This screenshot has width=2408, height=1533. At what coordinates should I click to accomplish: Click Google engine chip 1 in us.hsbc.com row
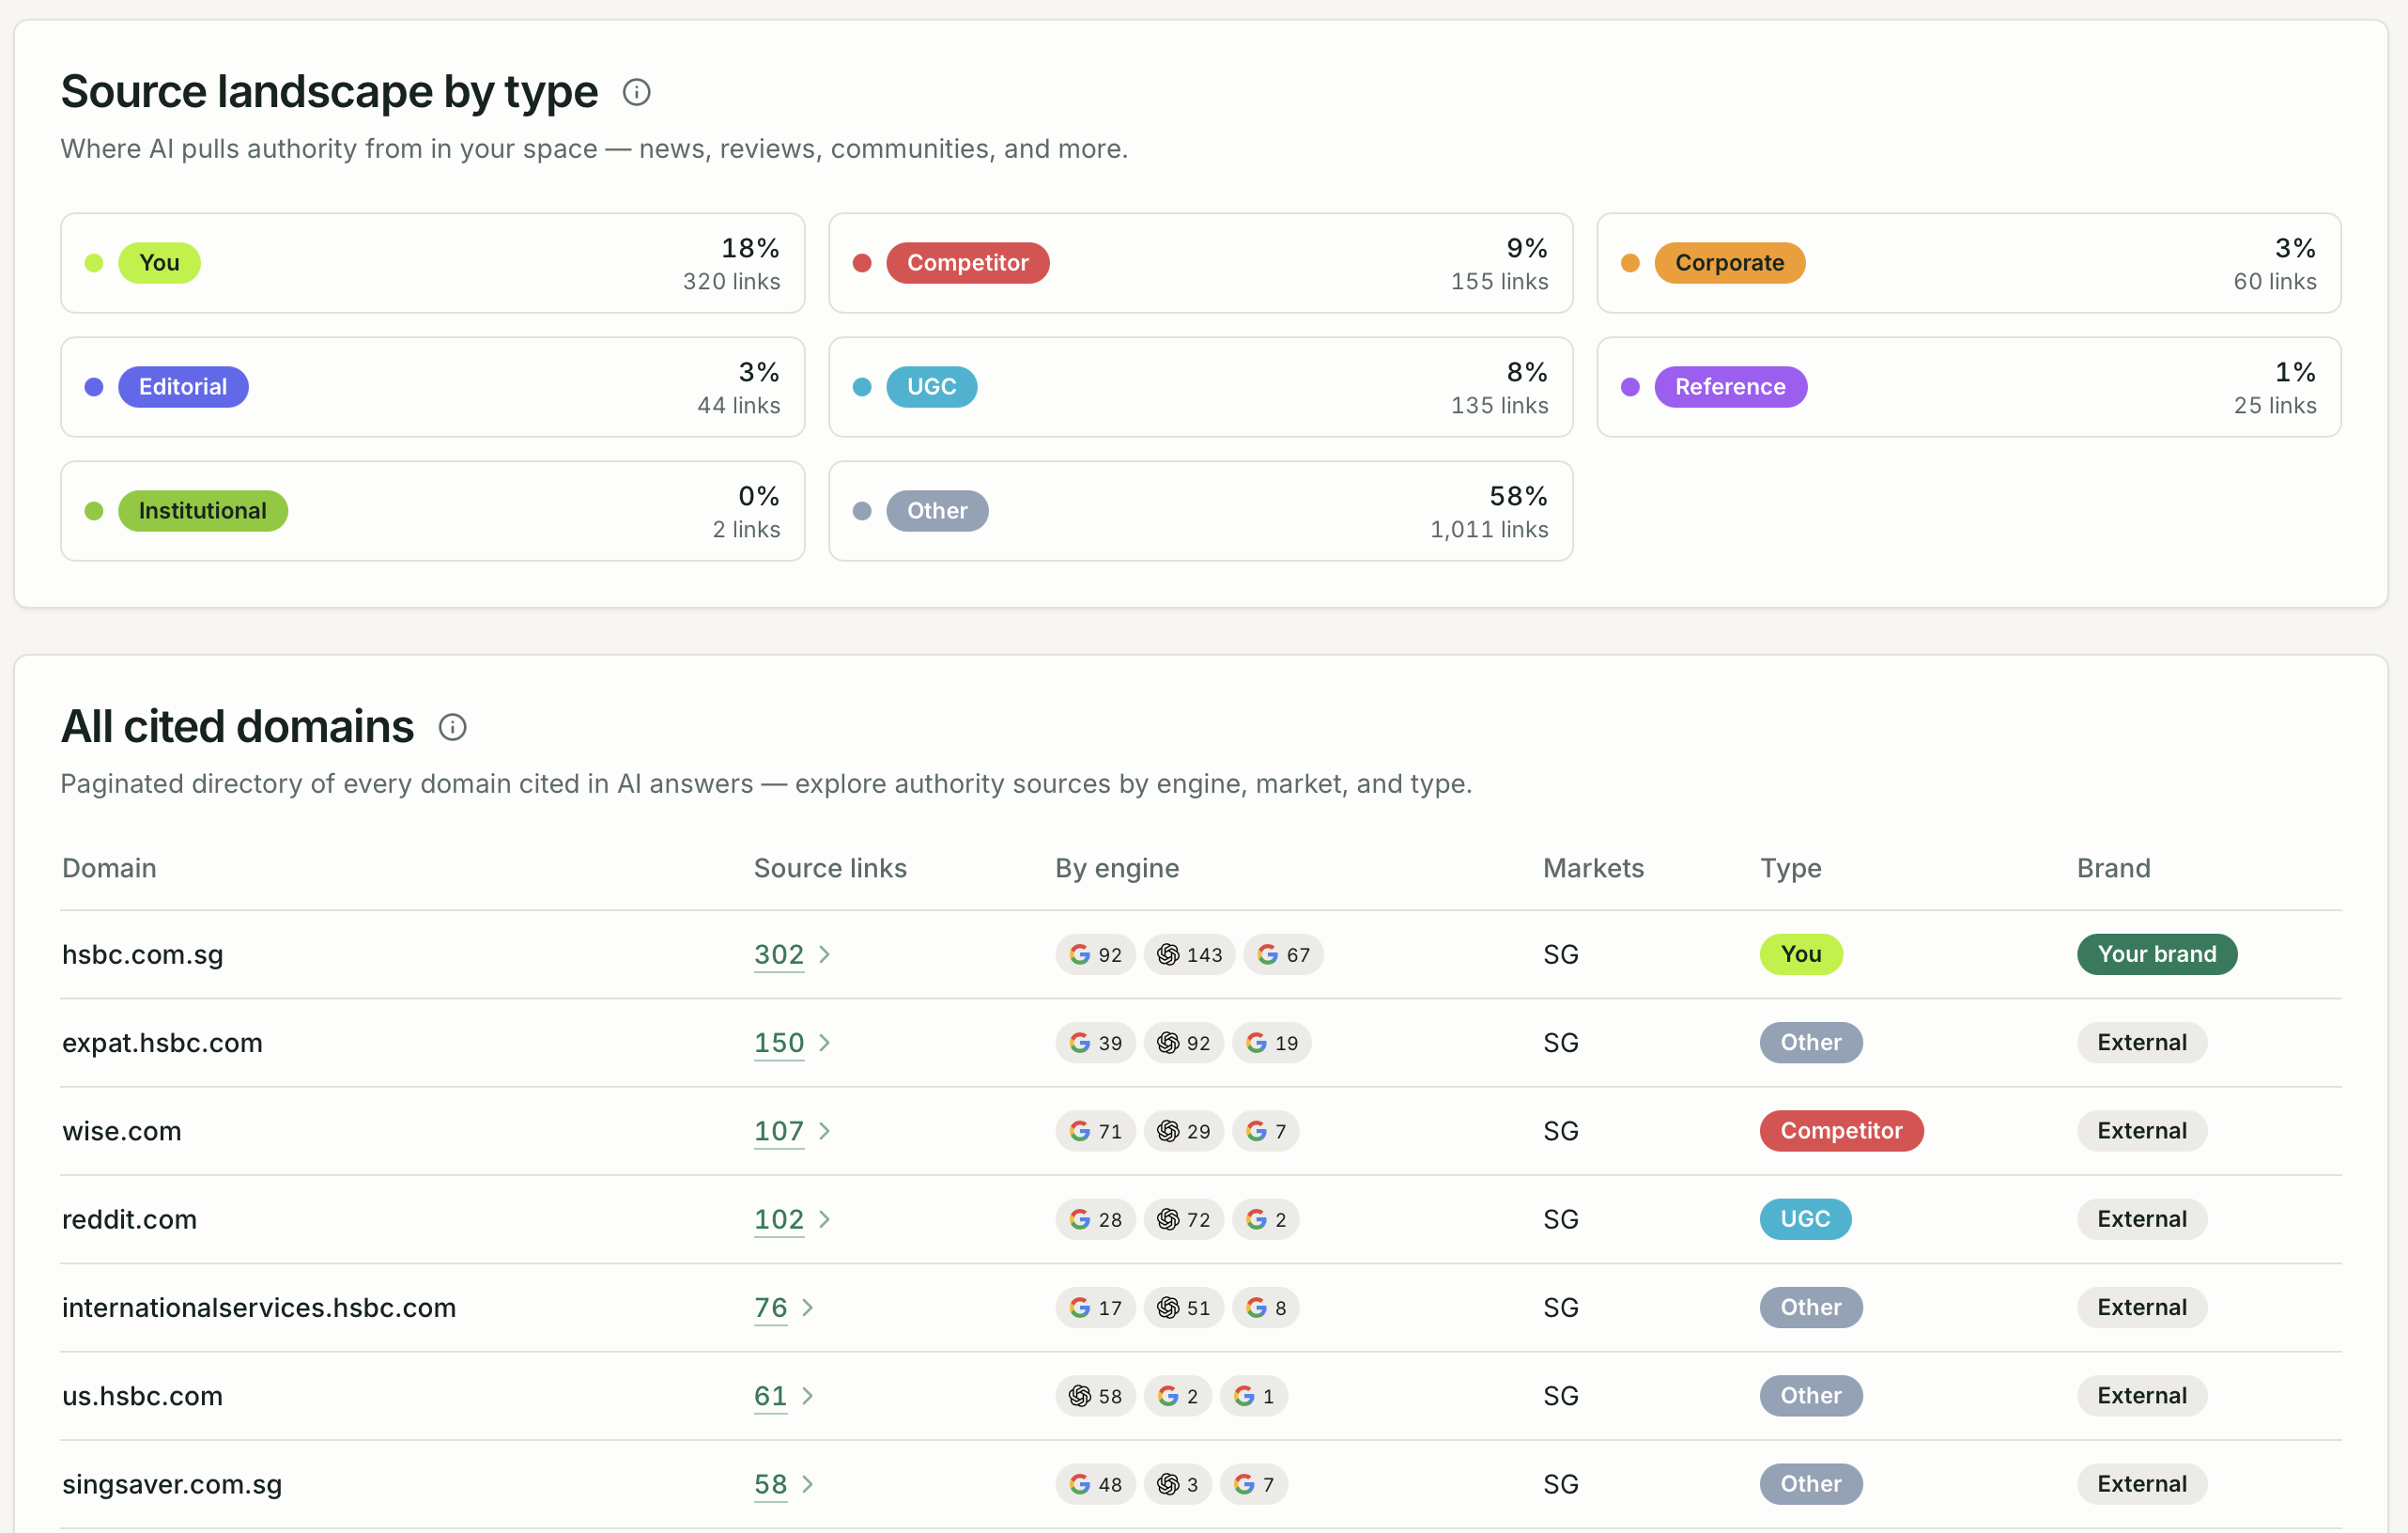click(x=1253, y=1396)
